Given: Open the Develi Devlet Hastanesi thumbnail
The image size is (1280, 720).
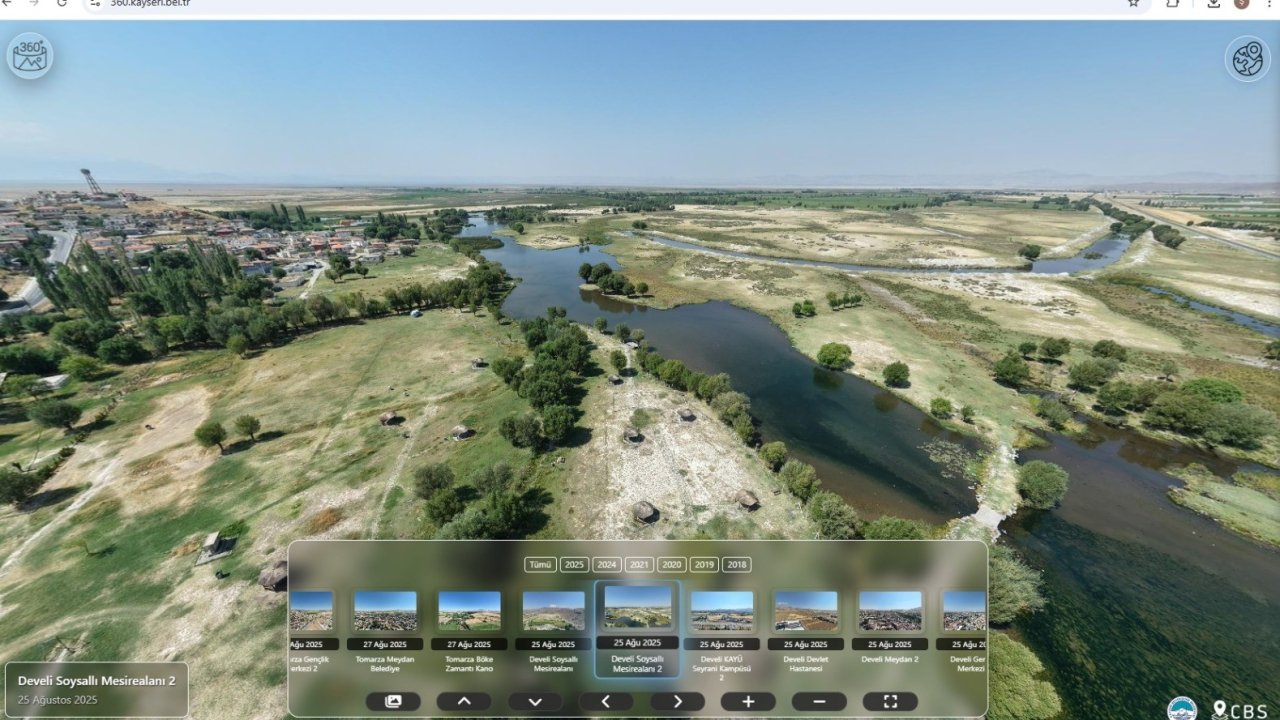Looking at the screenshot, I should tap(806, 612).
